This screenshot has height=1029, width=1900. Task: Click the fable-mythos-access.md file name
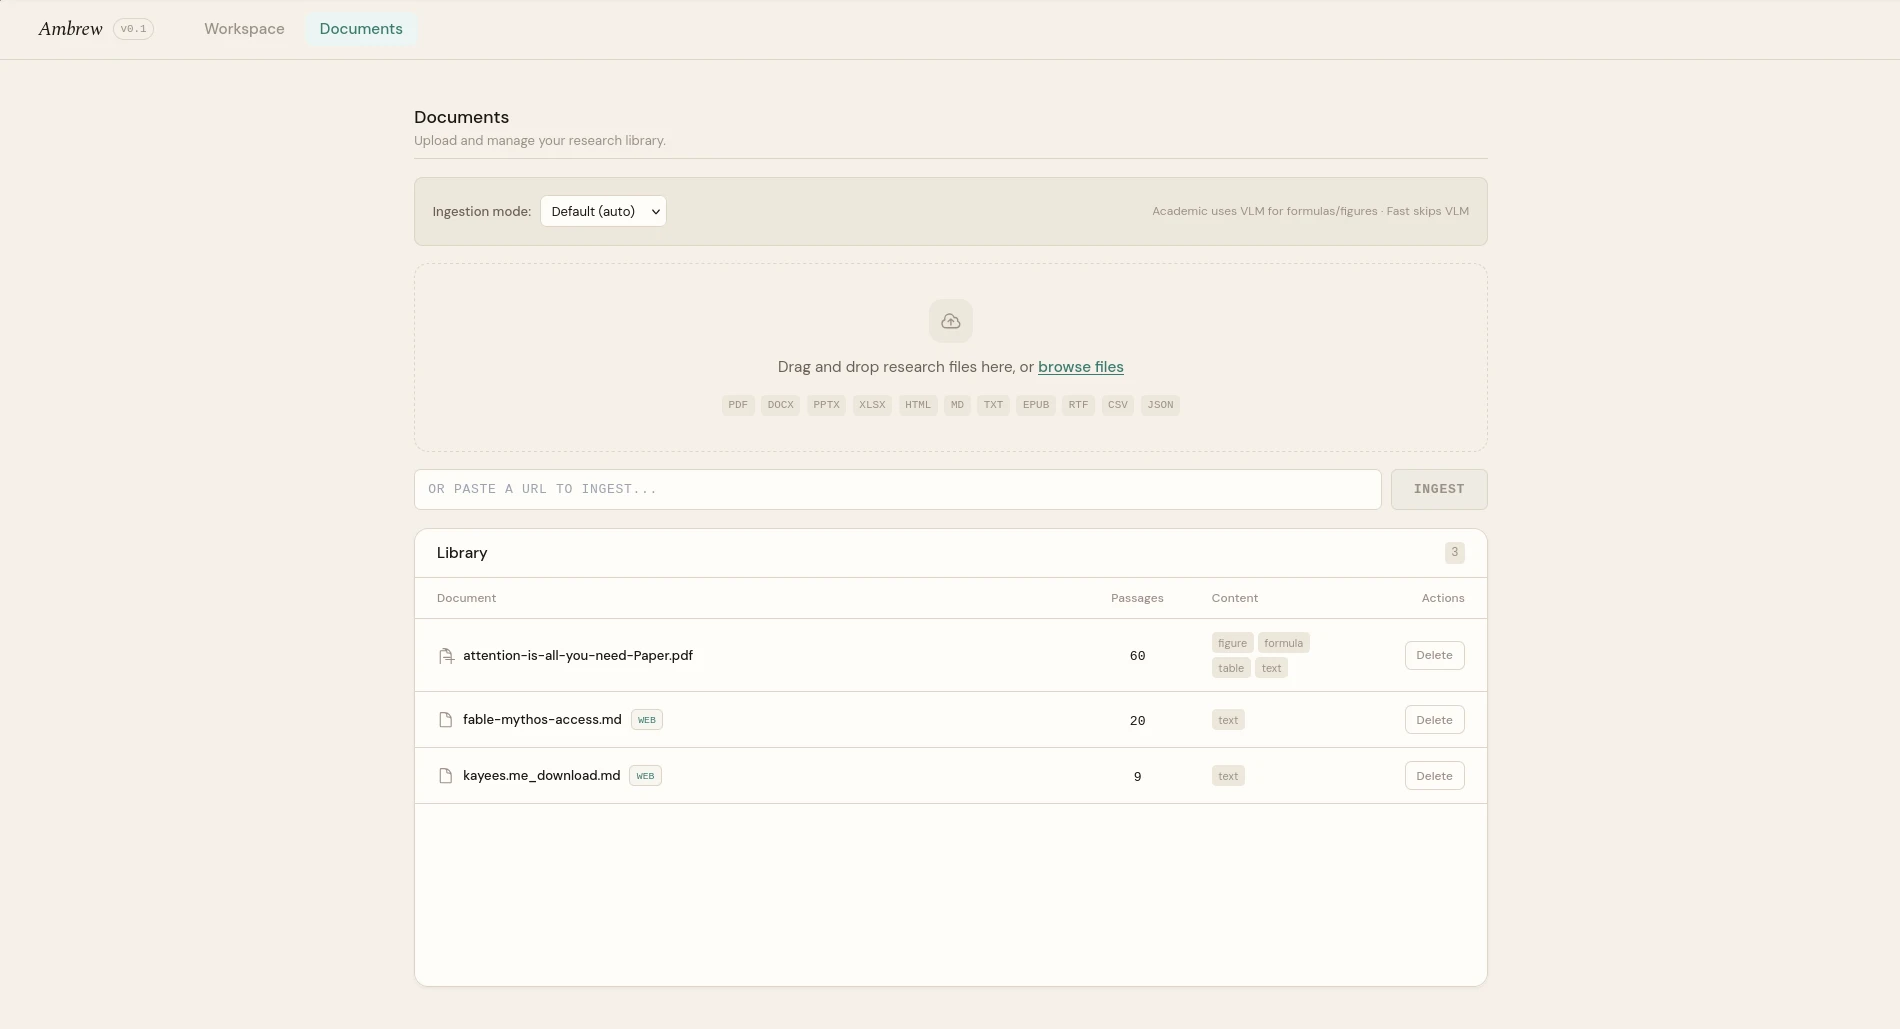542,720
